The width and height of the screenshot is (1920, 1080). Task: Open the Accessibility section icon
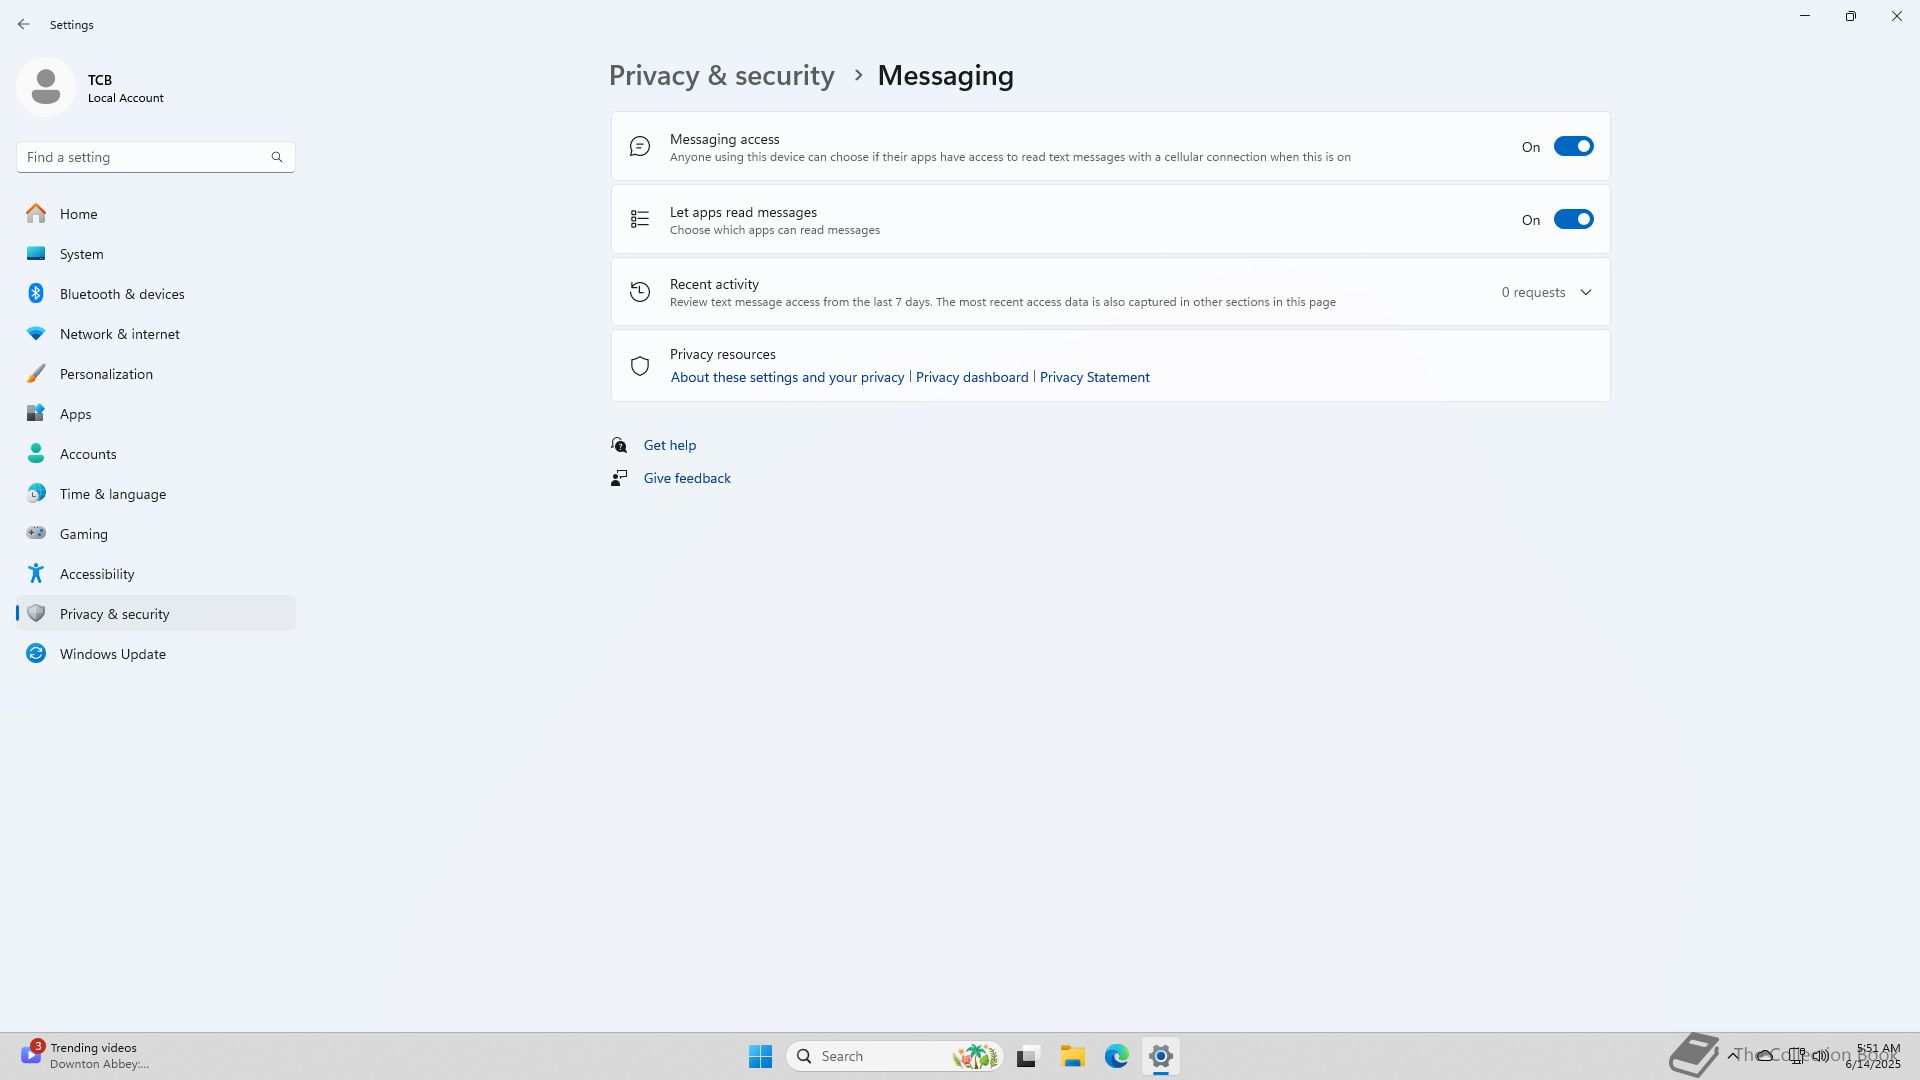tap(36, 574)
